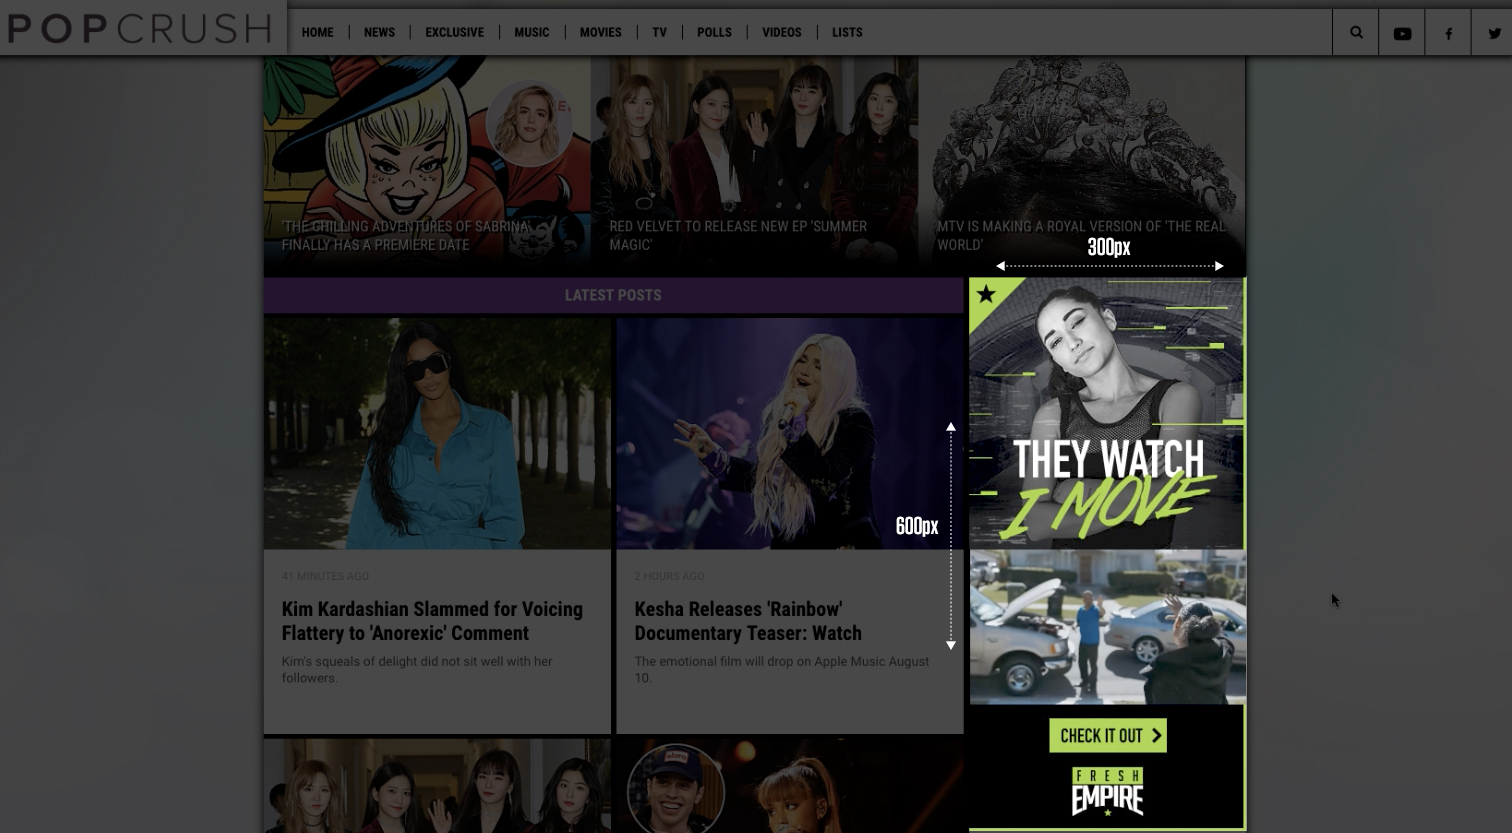Navigate to the Movies section
The height and width of the screenshot is (833, 1512).
(x=600, y=32)
